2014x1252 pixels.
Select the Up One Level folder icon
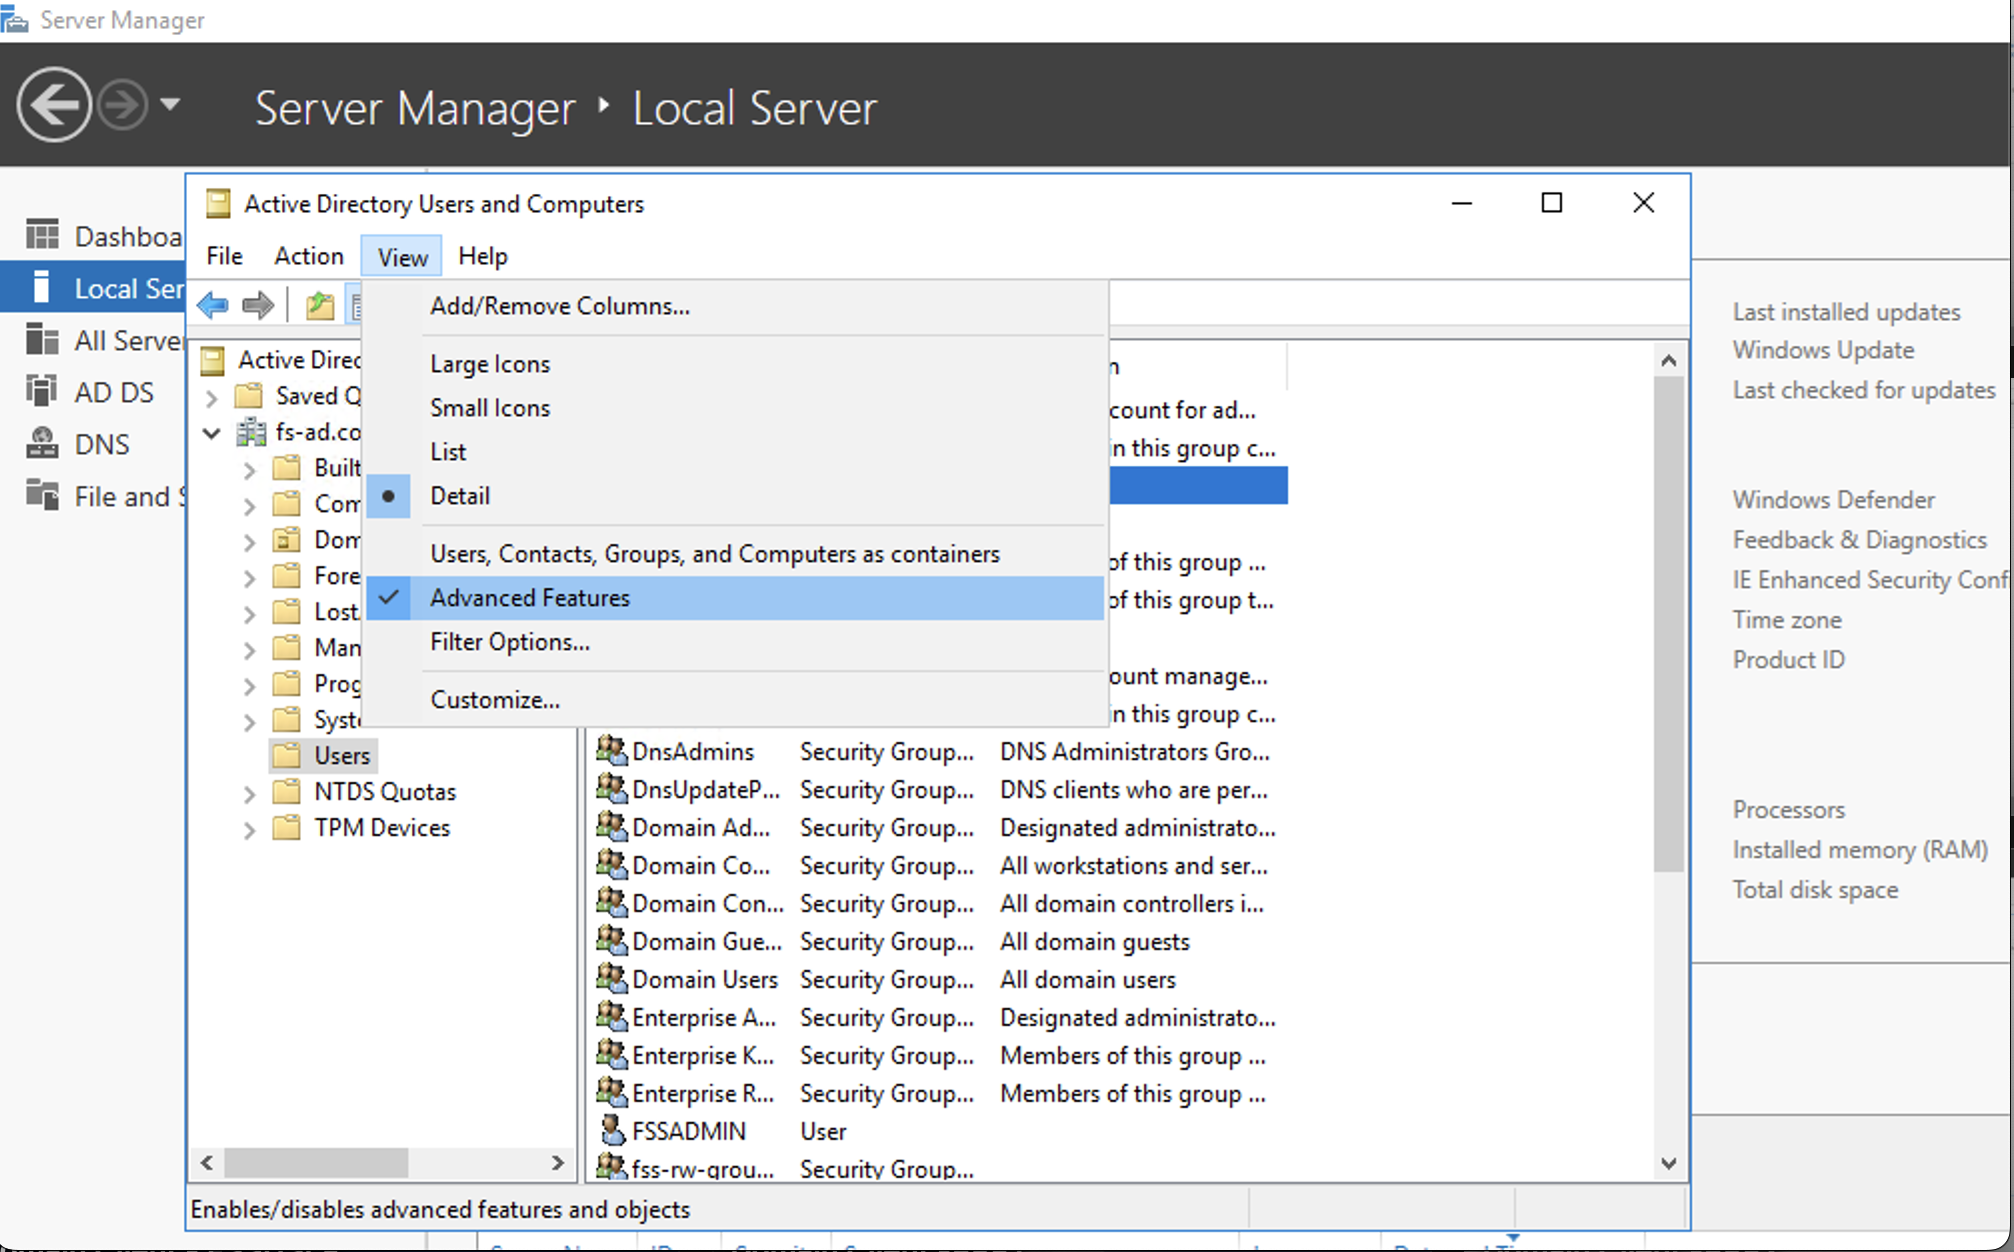[319, 304]
